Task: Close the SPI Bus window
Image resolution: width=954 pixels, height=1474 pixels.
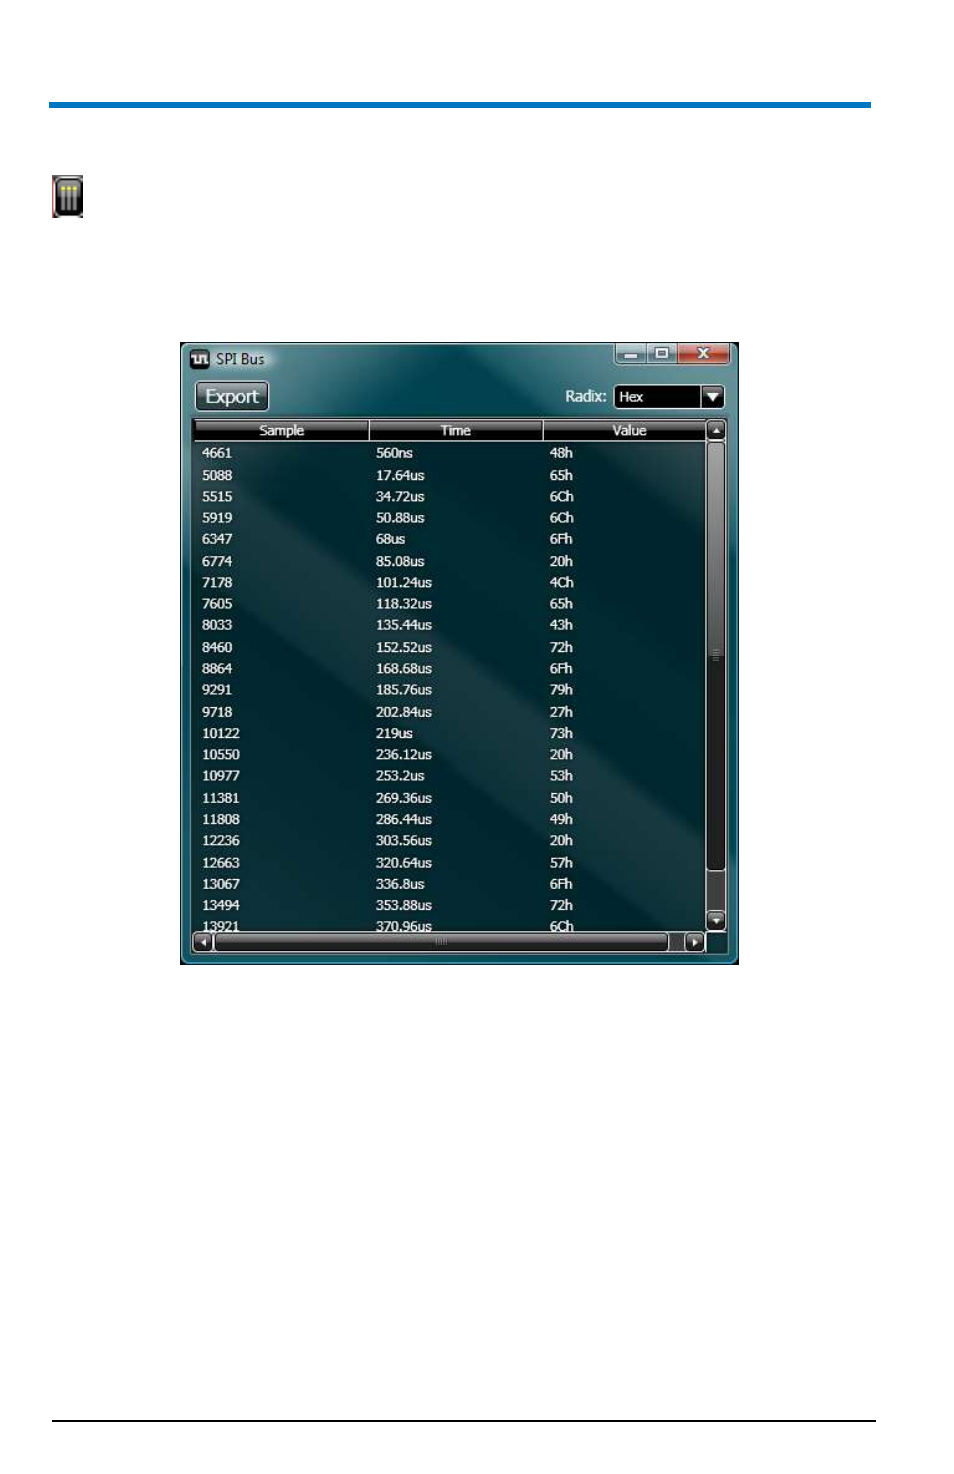Action: [x=703, y=354]
